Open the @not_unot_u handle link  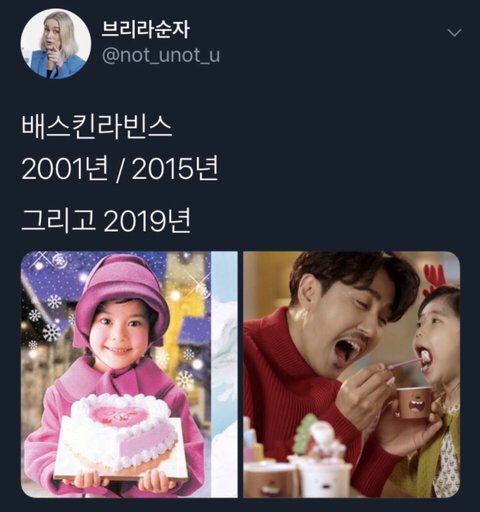(161, 55)
